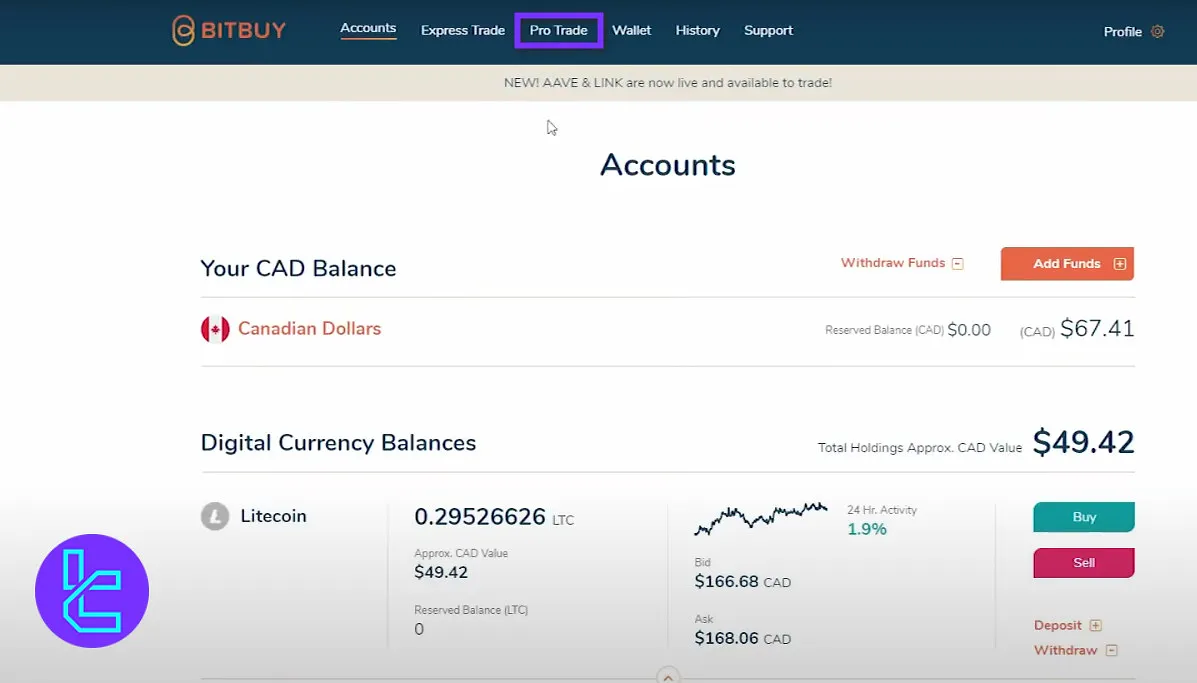1197x683 pixels.
Task: Open the History page
Action: pyautogui.click(x=697, y=30)
